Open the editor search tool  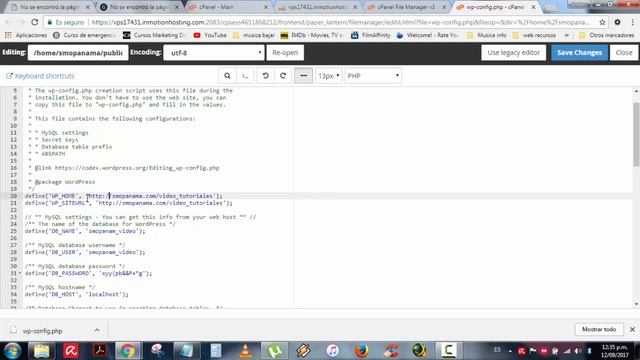[227, 76]
